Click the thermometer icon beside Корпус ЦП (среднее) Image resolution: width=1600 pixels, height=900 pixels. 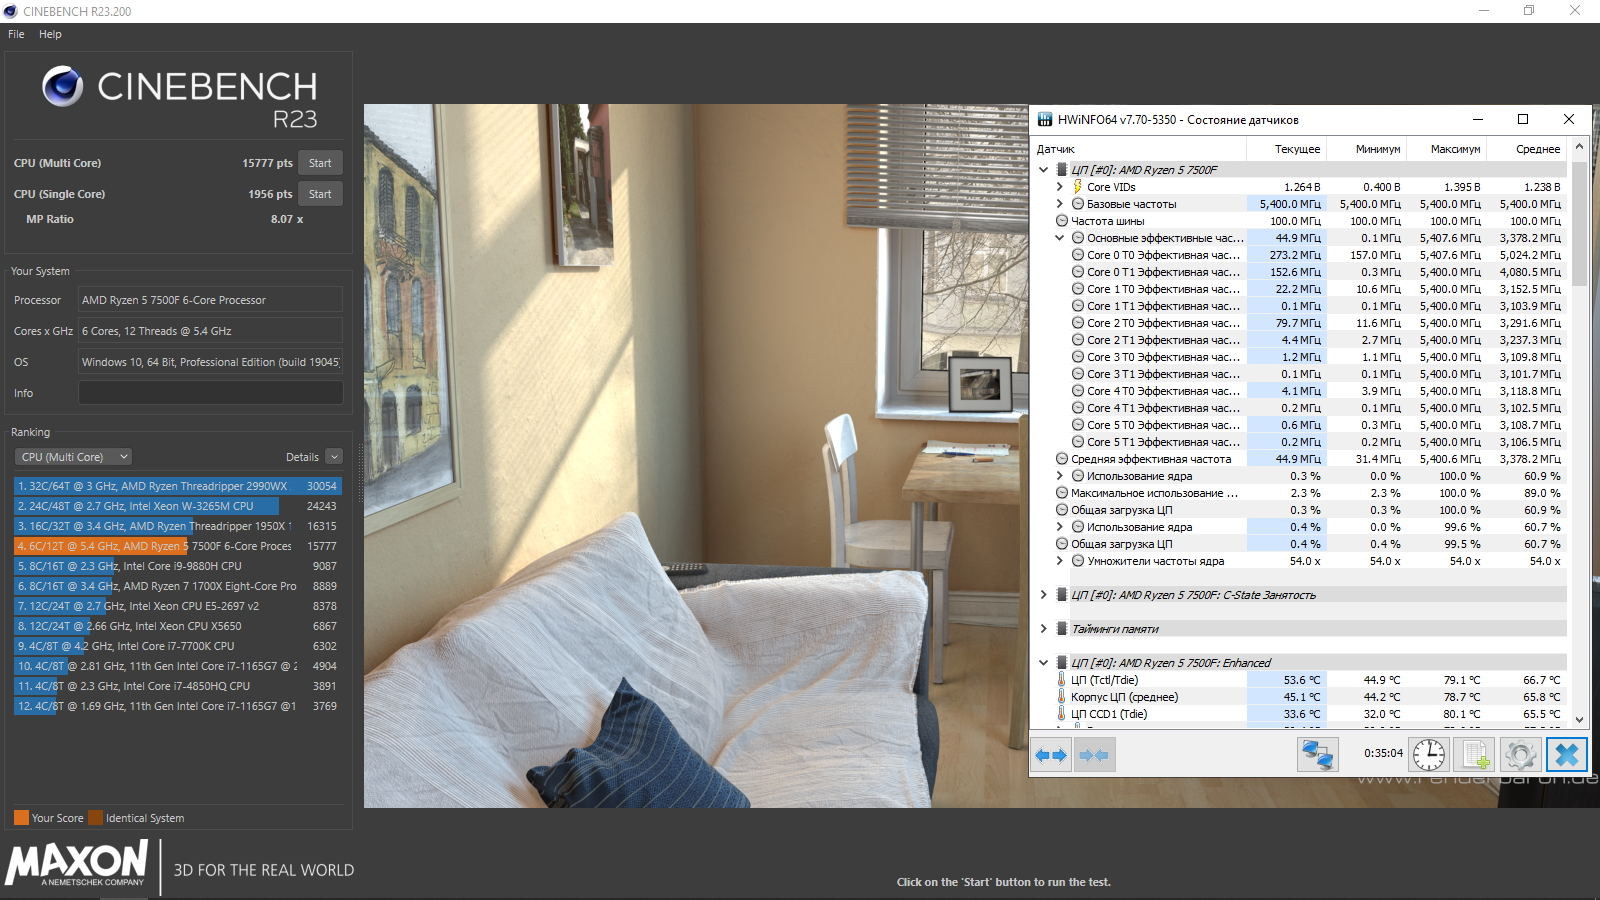tap(1062, 697)
